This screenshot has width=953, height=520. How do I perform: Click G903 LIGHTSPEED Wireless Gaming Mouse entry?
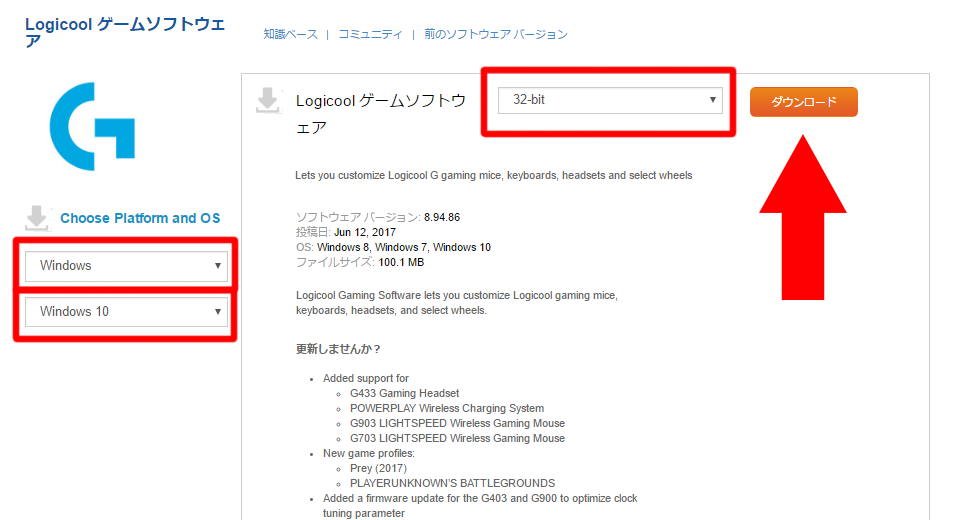(457, 423)
